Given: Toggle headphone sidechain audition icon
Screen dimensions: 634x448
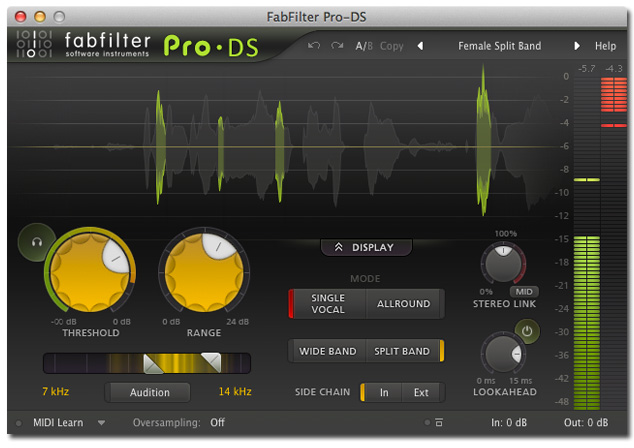Looking at the screenshot, I should coord(37,242).
